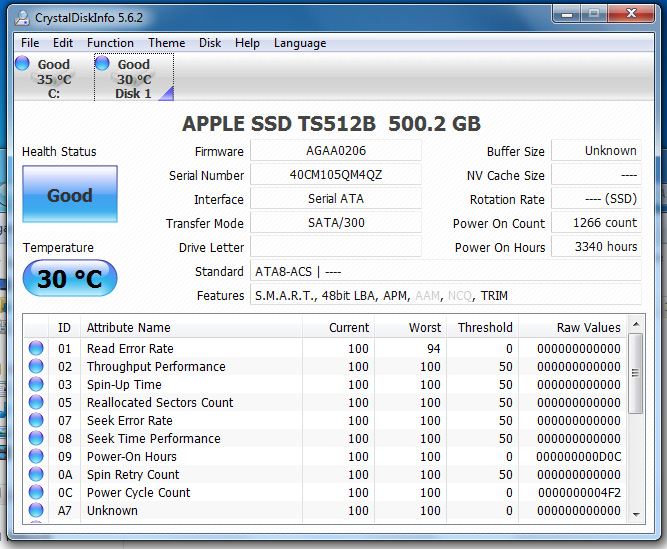Image resolution: width=667 pixels, height=549 pixels.
Task: Click the empty Drive Letter field
Action: (x=336, y=247)
